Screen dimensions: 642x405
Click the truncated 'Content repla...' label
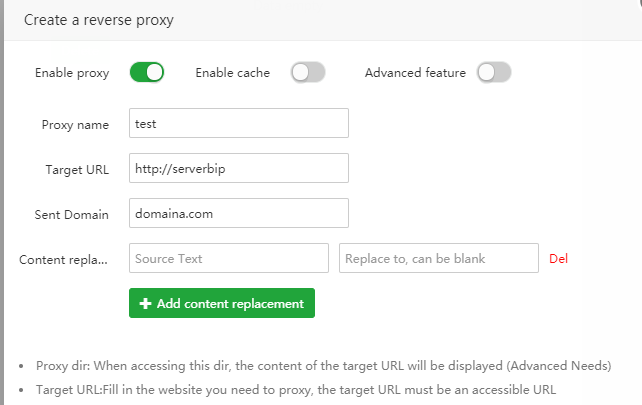pos(64,260)
